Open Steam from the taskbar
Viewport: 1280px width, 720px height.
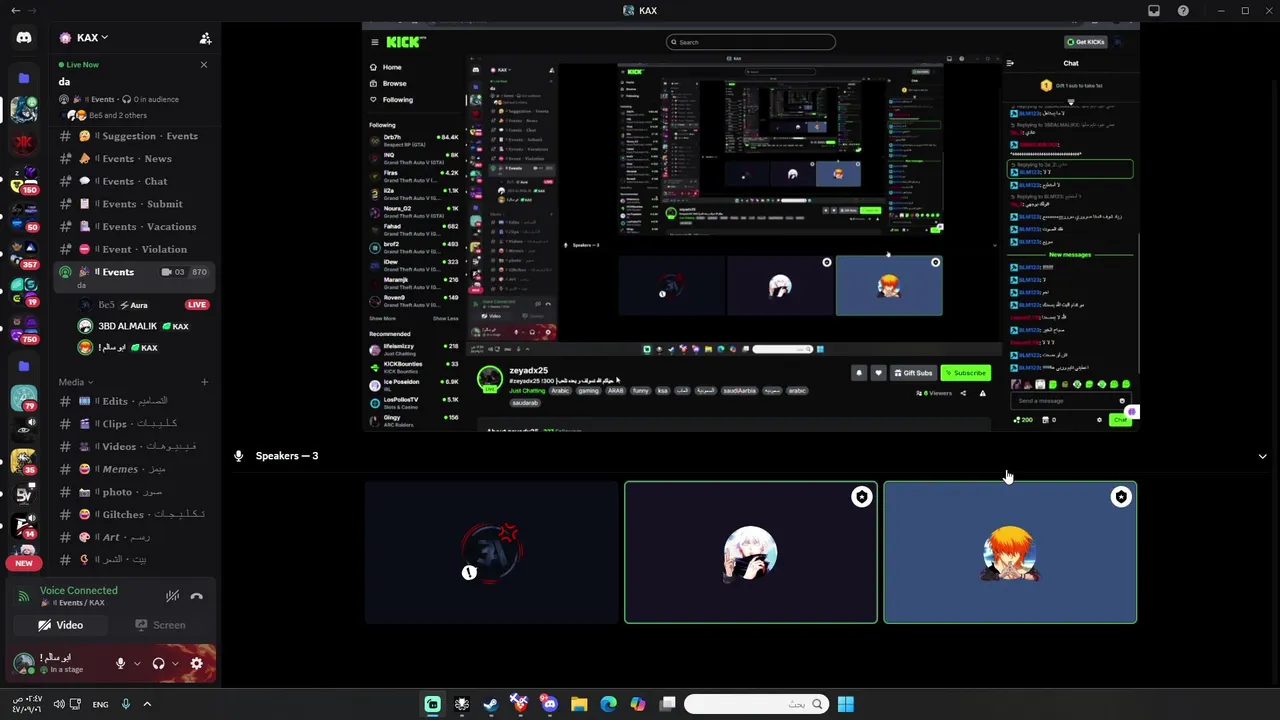(x=491, y=704)
